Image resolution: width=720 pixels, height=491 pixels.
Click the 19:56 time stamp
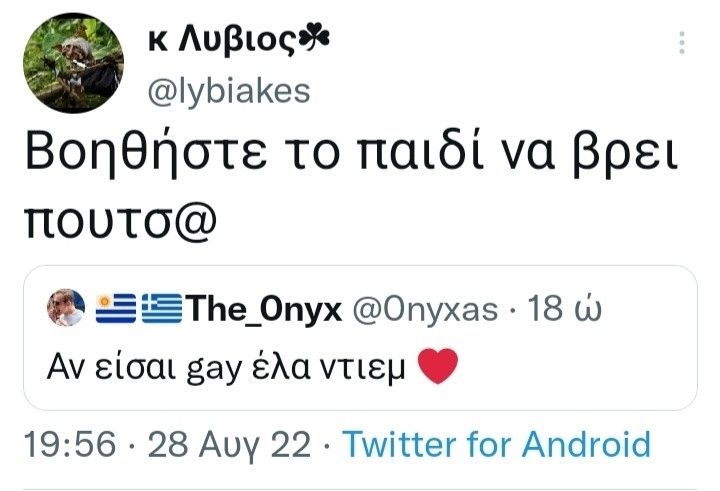70,444
